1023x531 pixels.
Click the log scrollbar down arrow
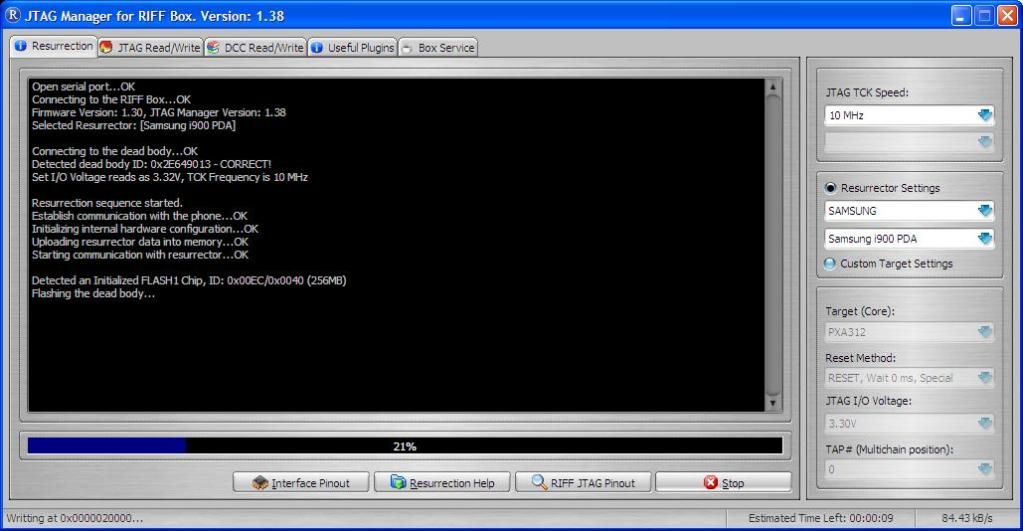772,403
